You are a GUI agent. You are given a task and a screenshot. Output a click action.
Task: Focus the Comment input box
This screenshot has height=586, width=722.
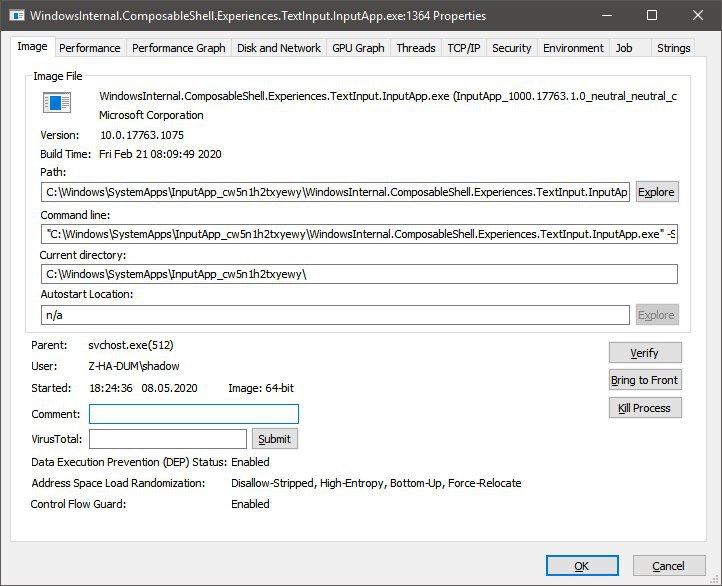click(x=194, y=414)
